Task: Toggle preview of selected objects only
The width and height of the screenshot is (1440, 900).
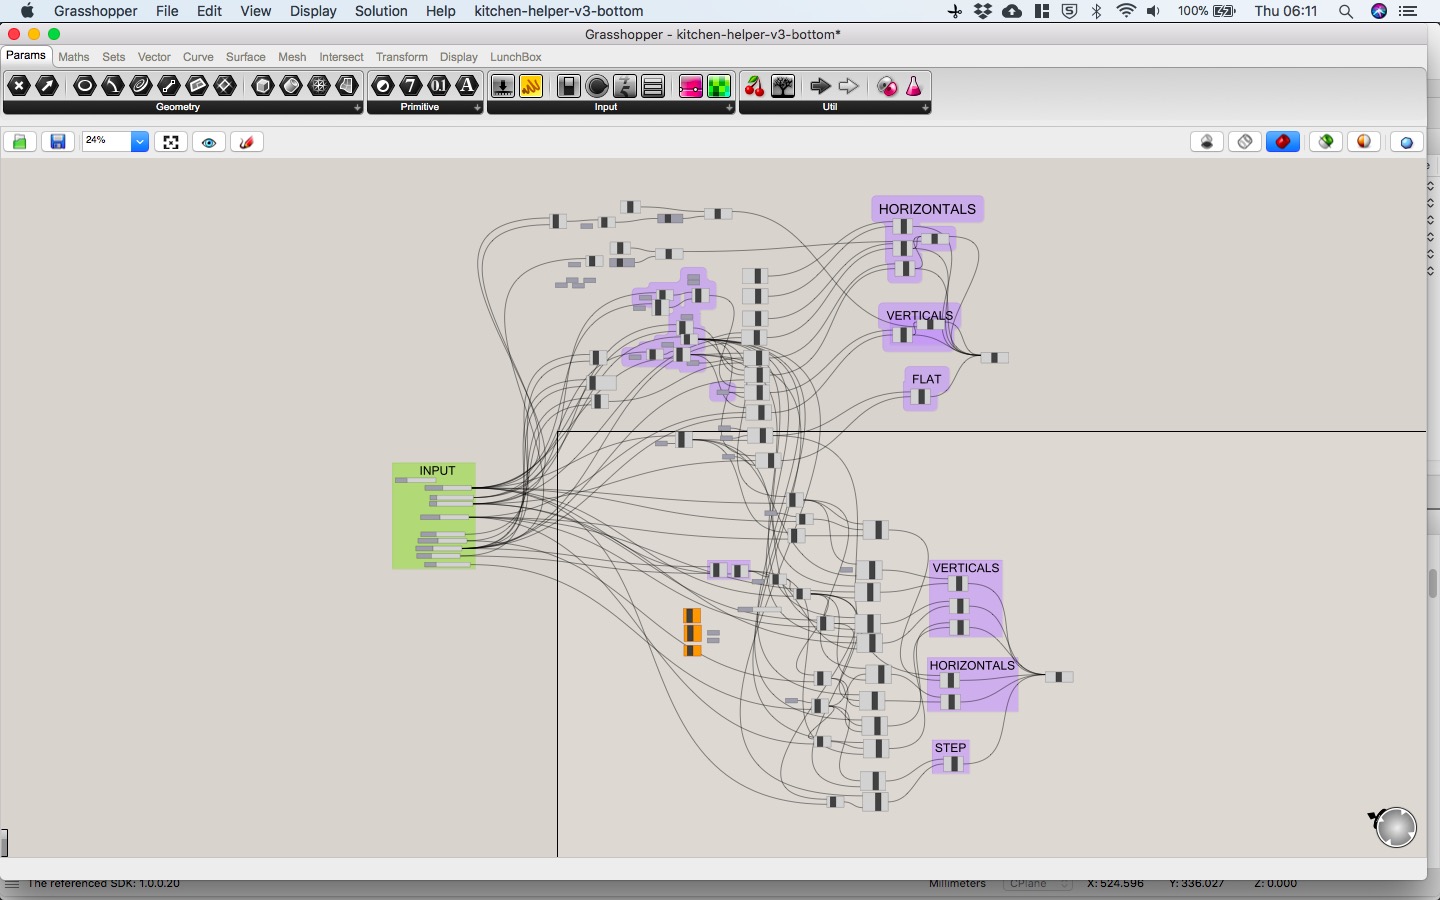Action: pyautogui.click(x=1327, y=142)
